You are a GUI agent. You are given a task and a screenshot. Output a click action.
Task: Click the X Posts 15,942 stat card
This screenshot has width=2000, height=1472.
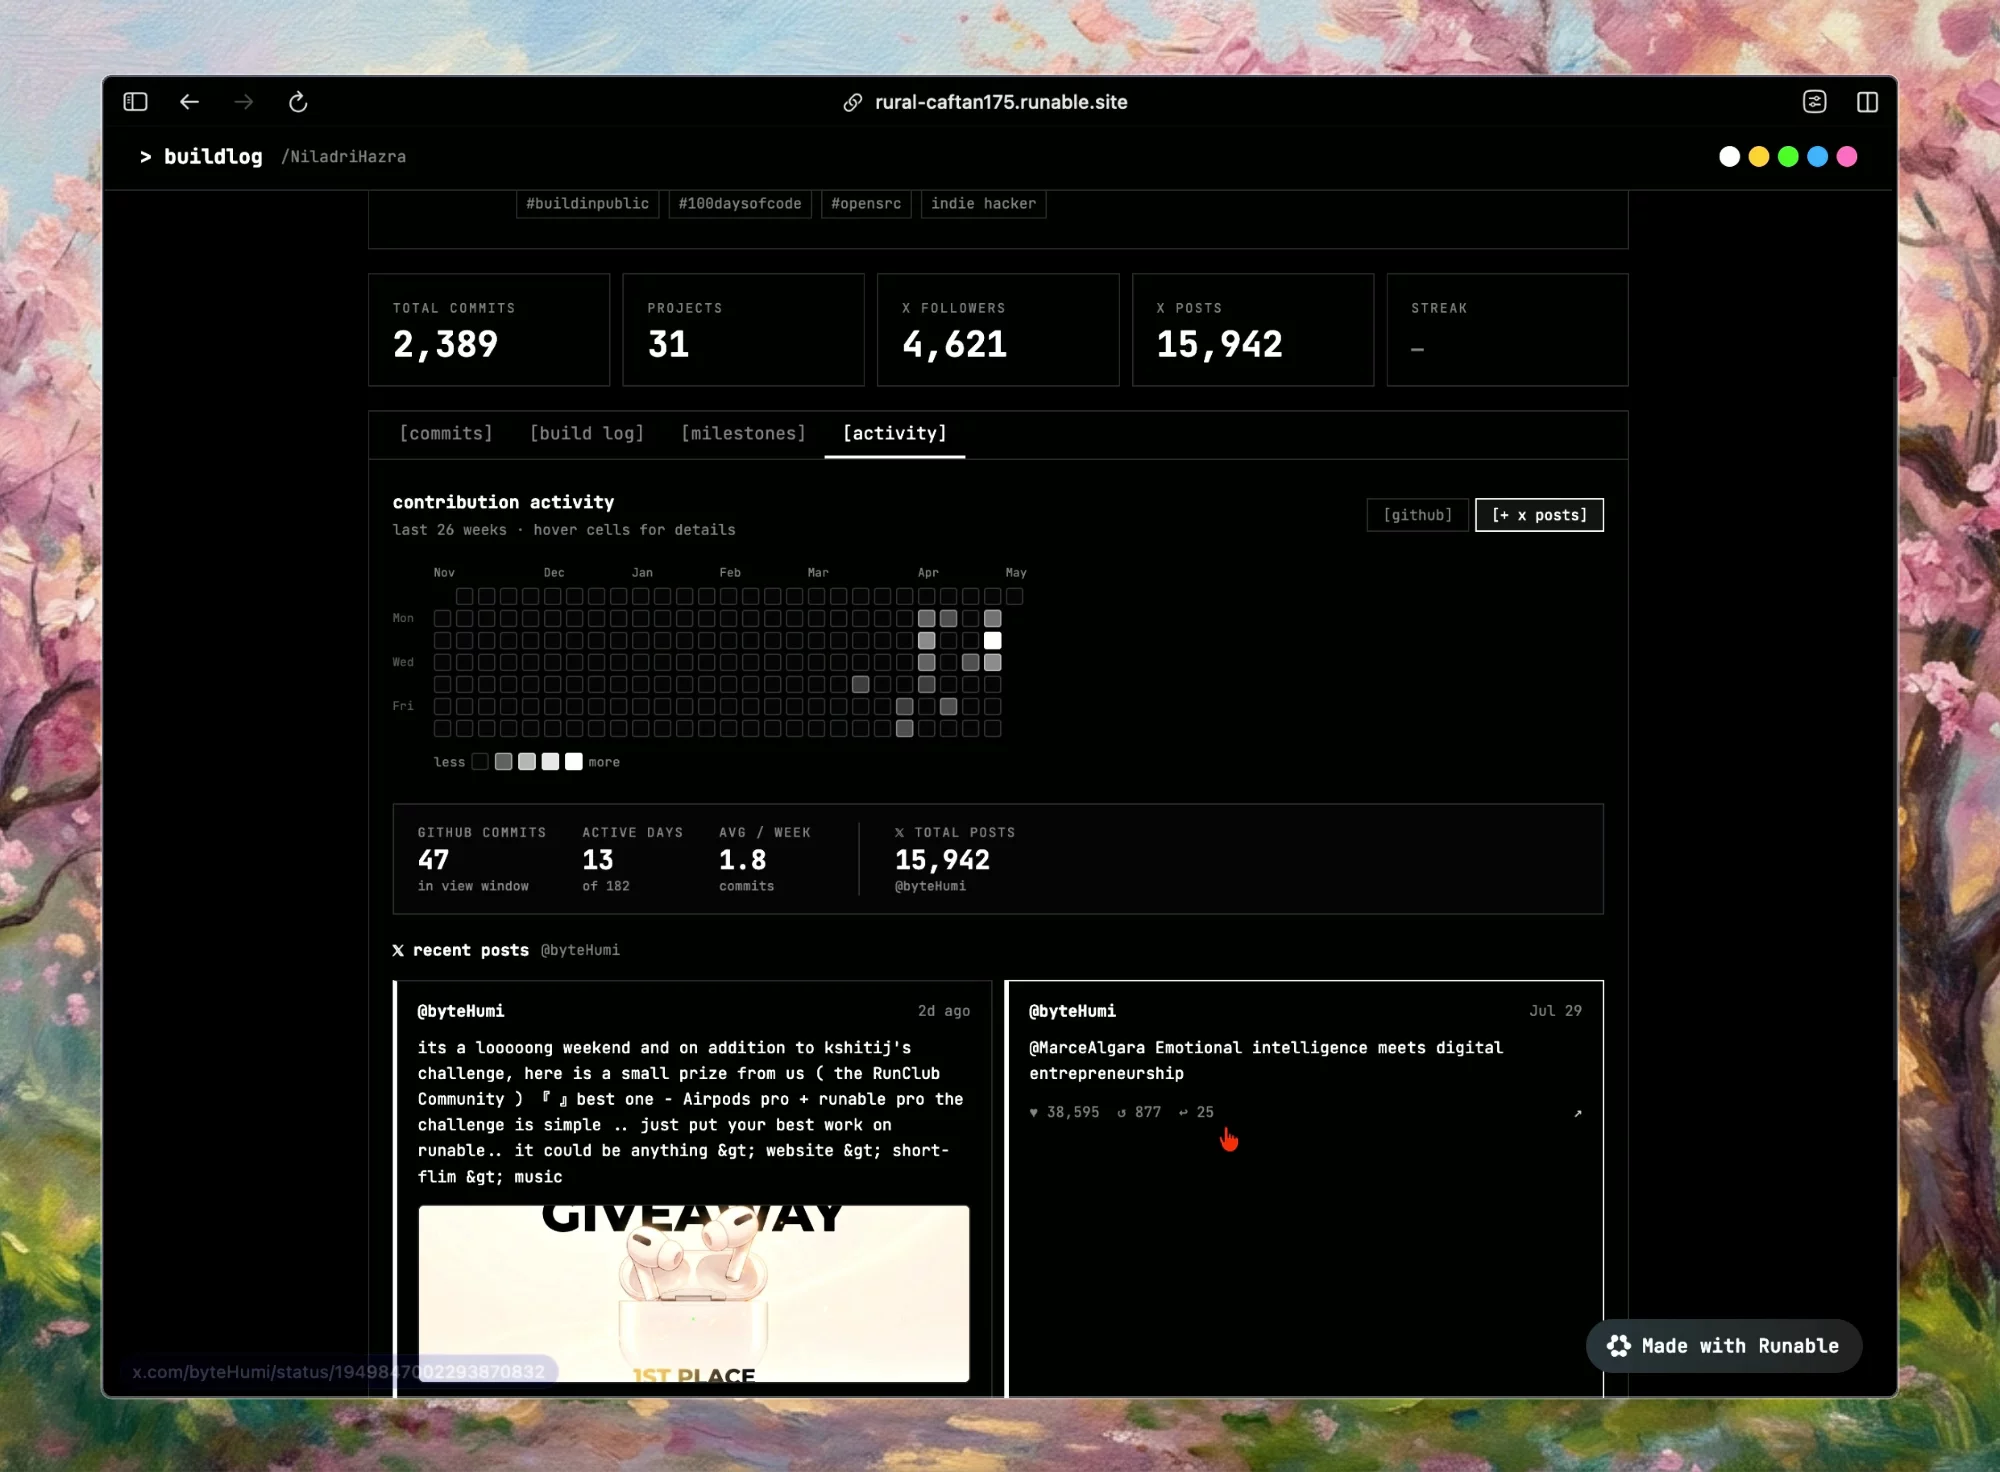1253,330
